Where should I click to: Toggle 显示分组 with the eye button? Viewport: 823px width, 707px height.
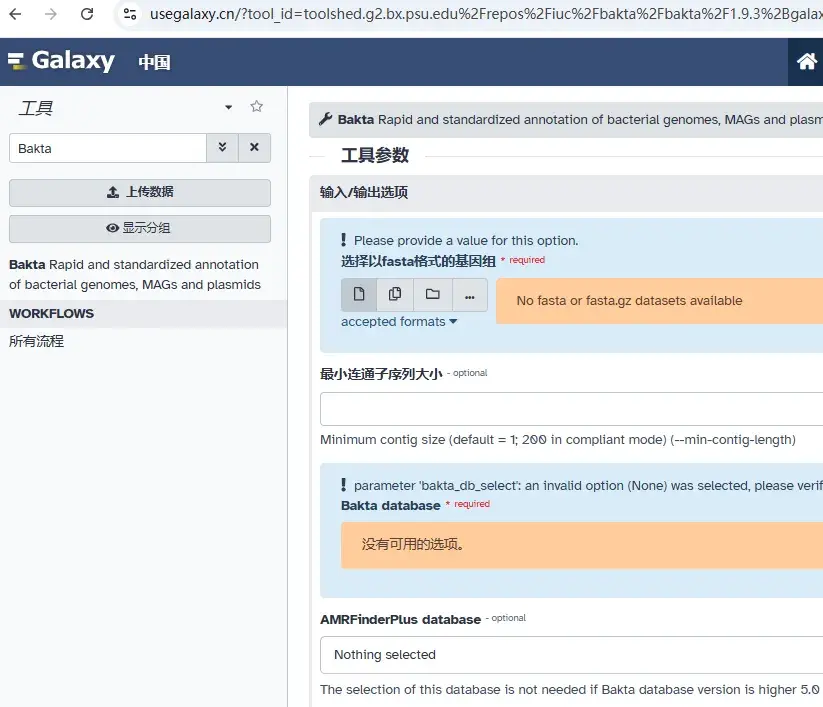[140, 229]
